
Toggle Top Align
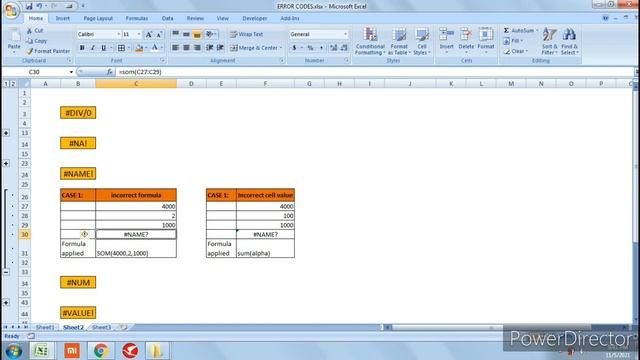click(176, 34)
